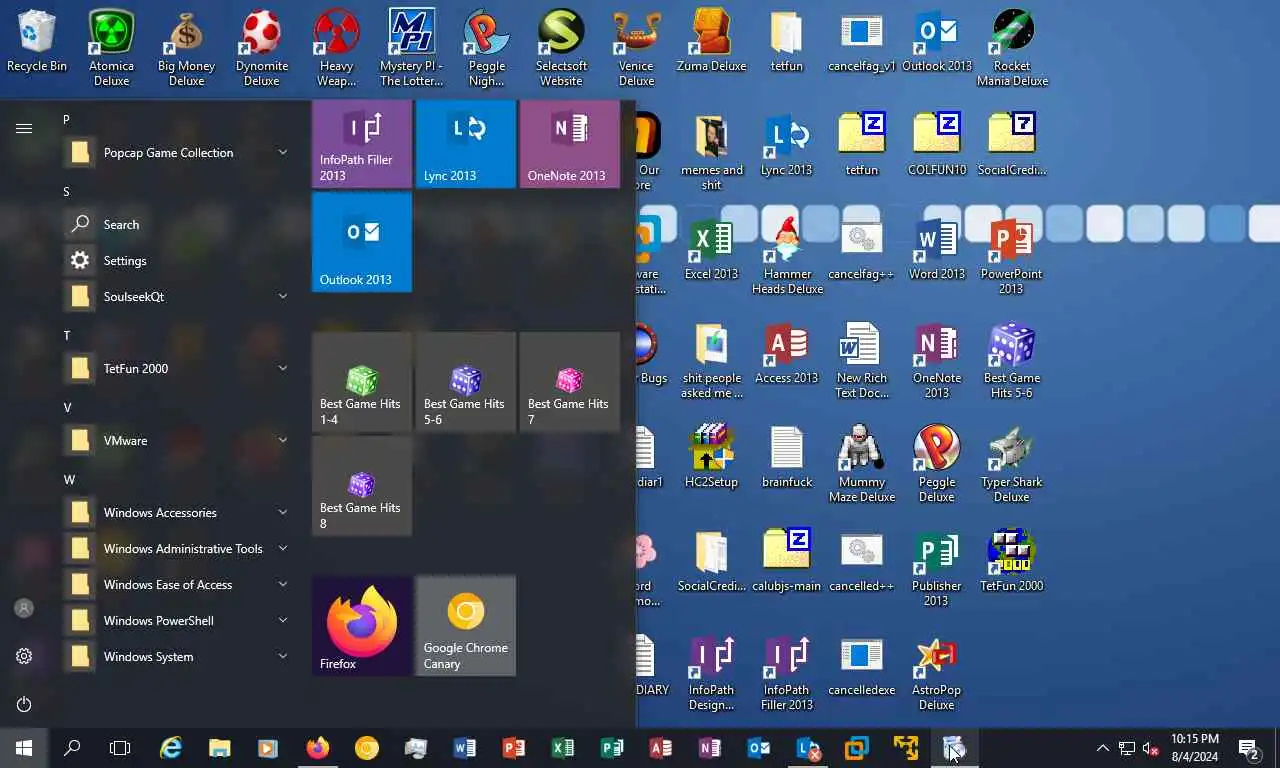Open InfoPath Designer desktop shortcut

[711, 672]
